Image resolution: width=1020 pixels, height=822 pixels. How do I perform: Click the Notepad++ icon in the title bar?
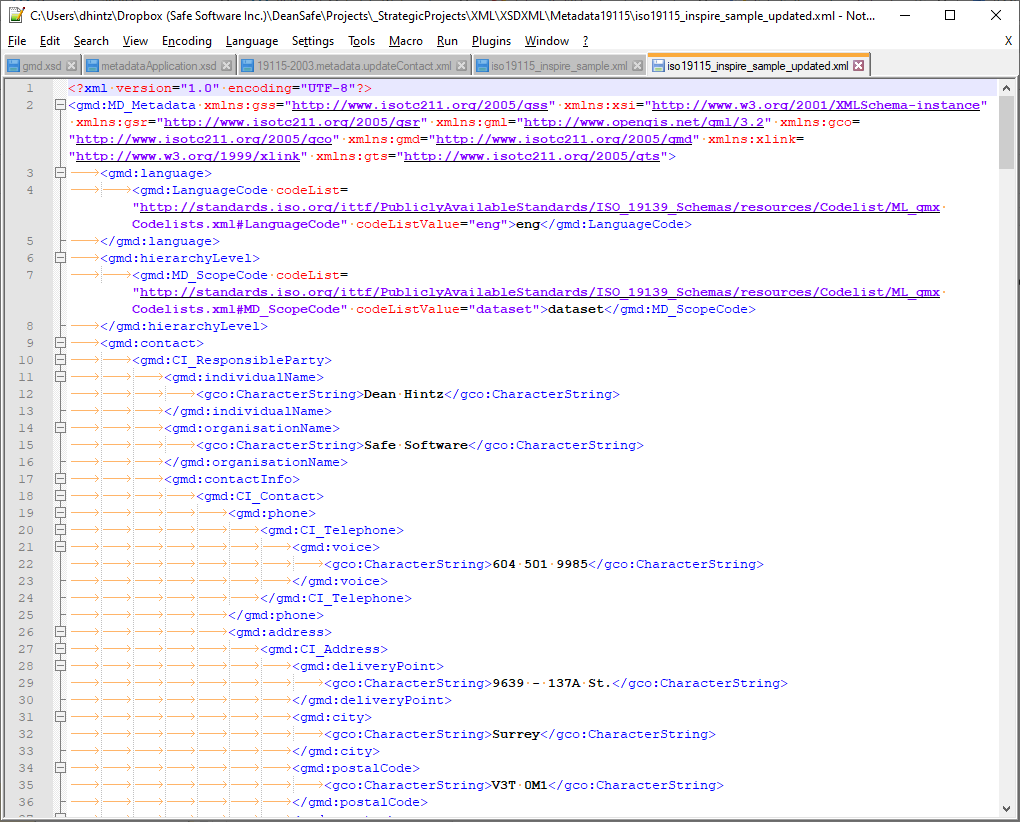click(x=15, y=14)
